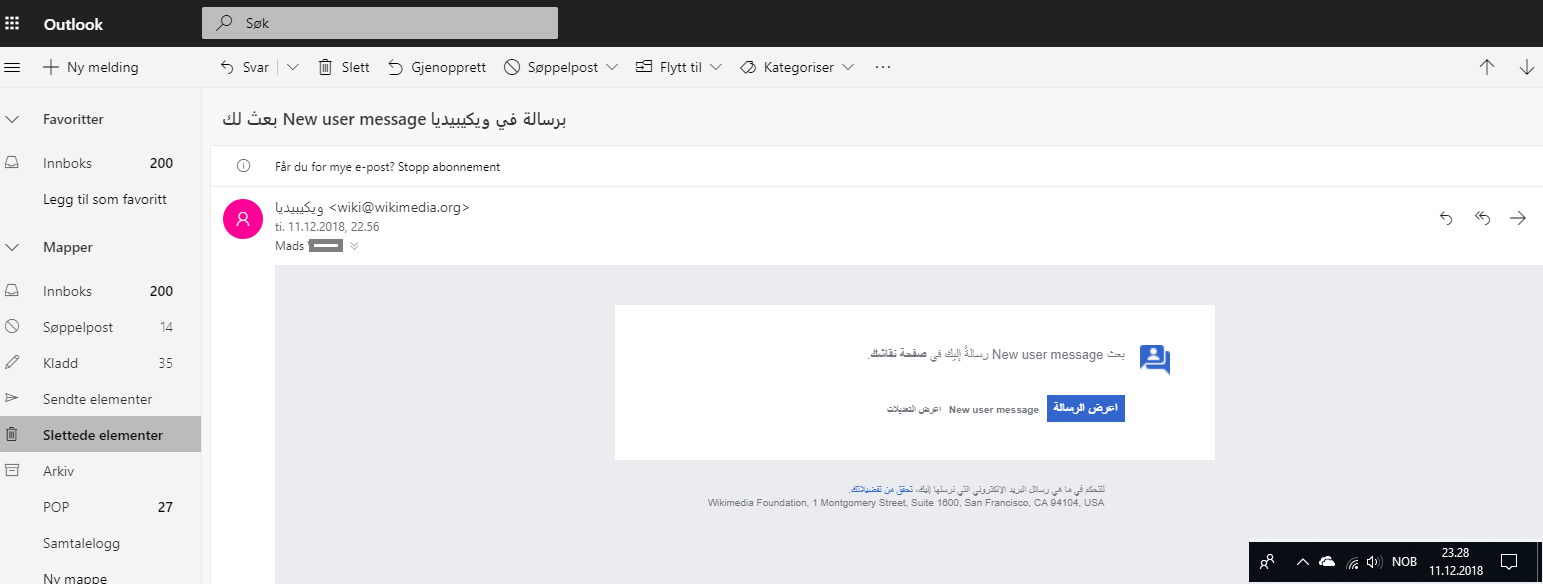Click the Ny mappe entry in sidebar

coord(75,578)
